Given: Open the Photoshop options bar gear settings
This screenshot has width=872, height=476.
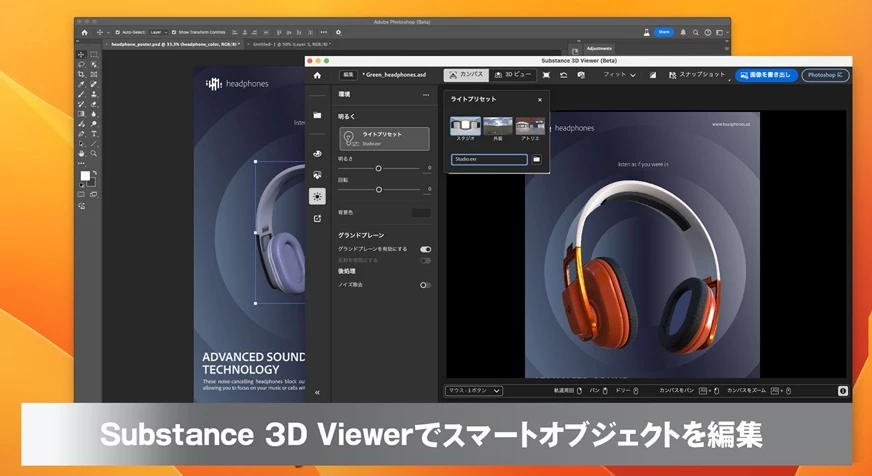Looking at the screenshot, I should 338,32.
